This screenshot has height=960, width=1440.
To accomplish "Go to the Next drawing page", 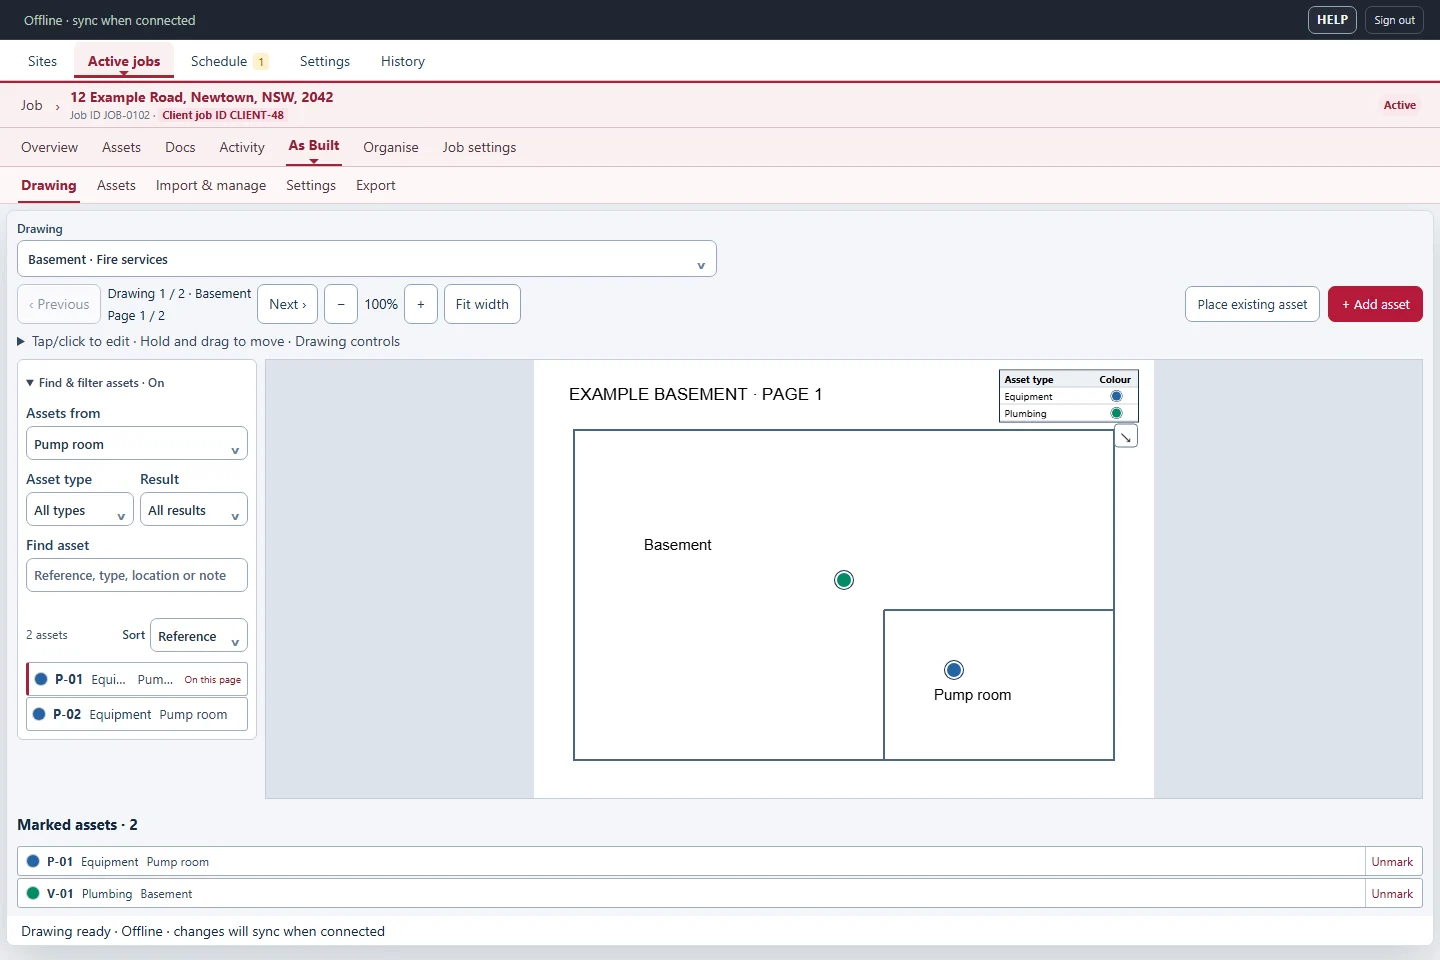I will coord(288,304).
